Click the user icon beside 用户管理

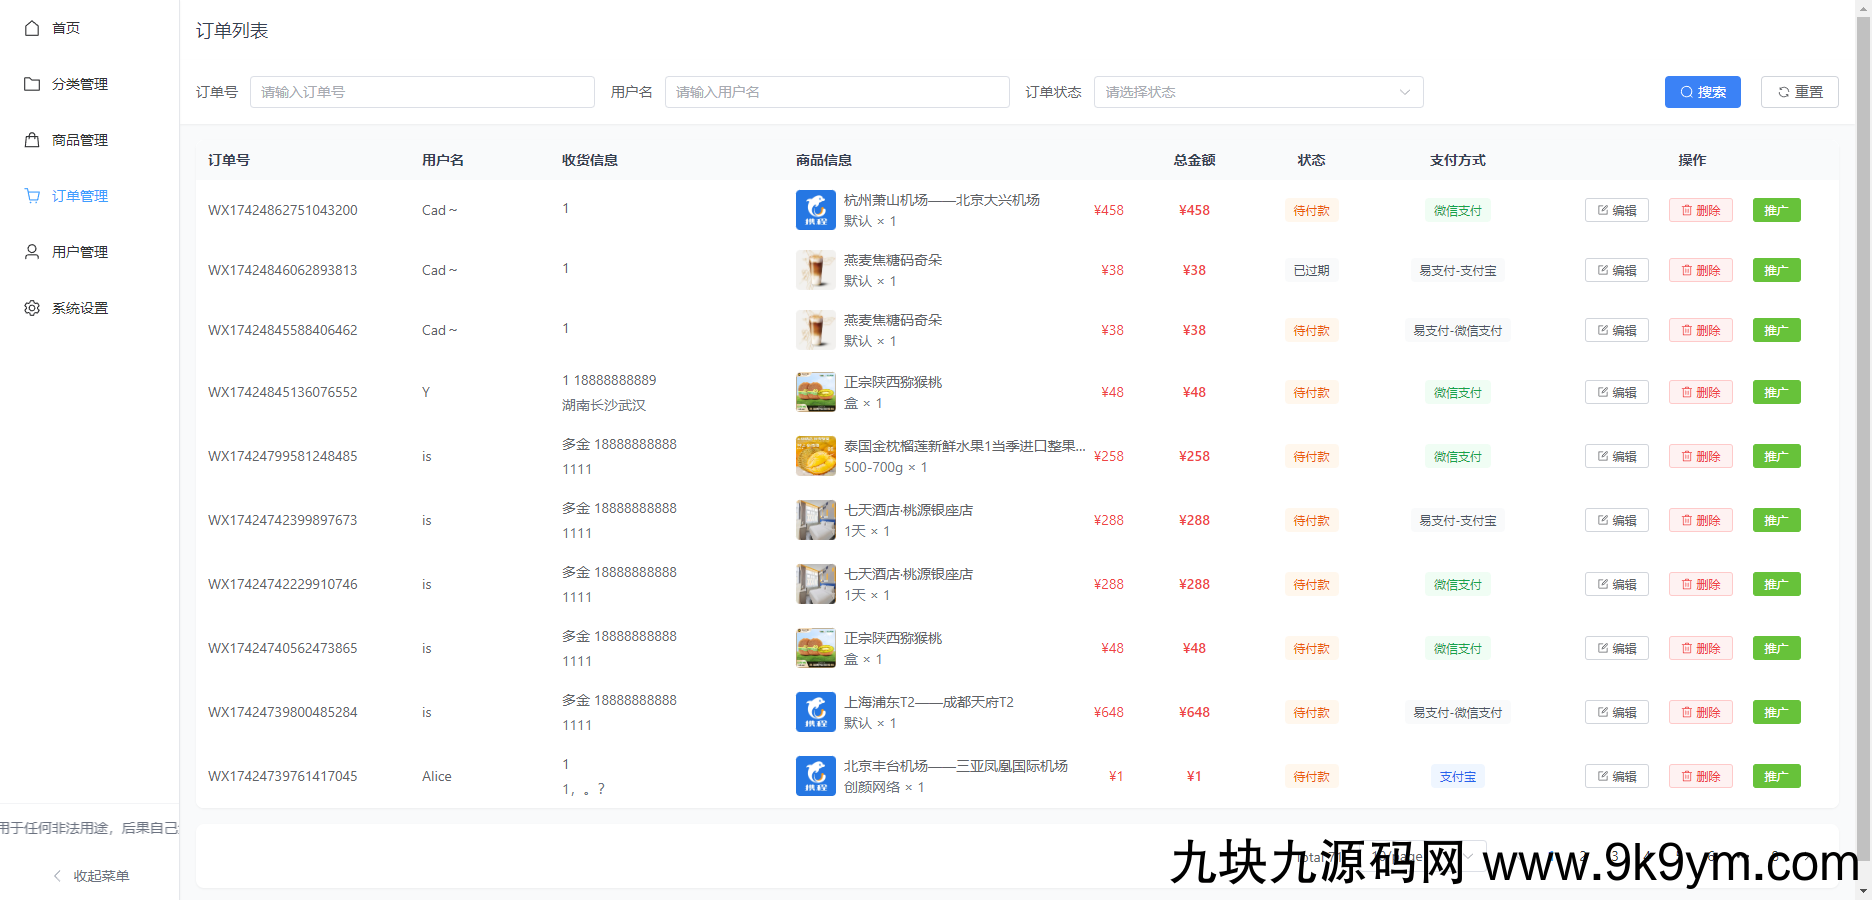pos(31,252)
